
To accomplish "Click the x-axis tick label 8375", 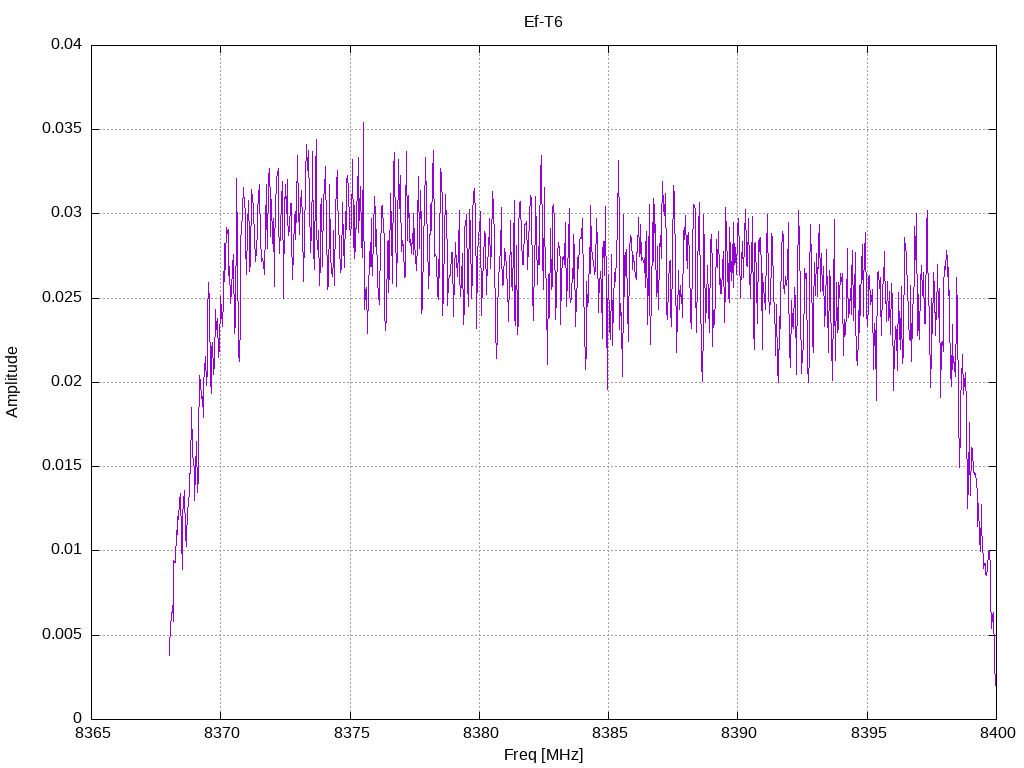I will 351,733.
